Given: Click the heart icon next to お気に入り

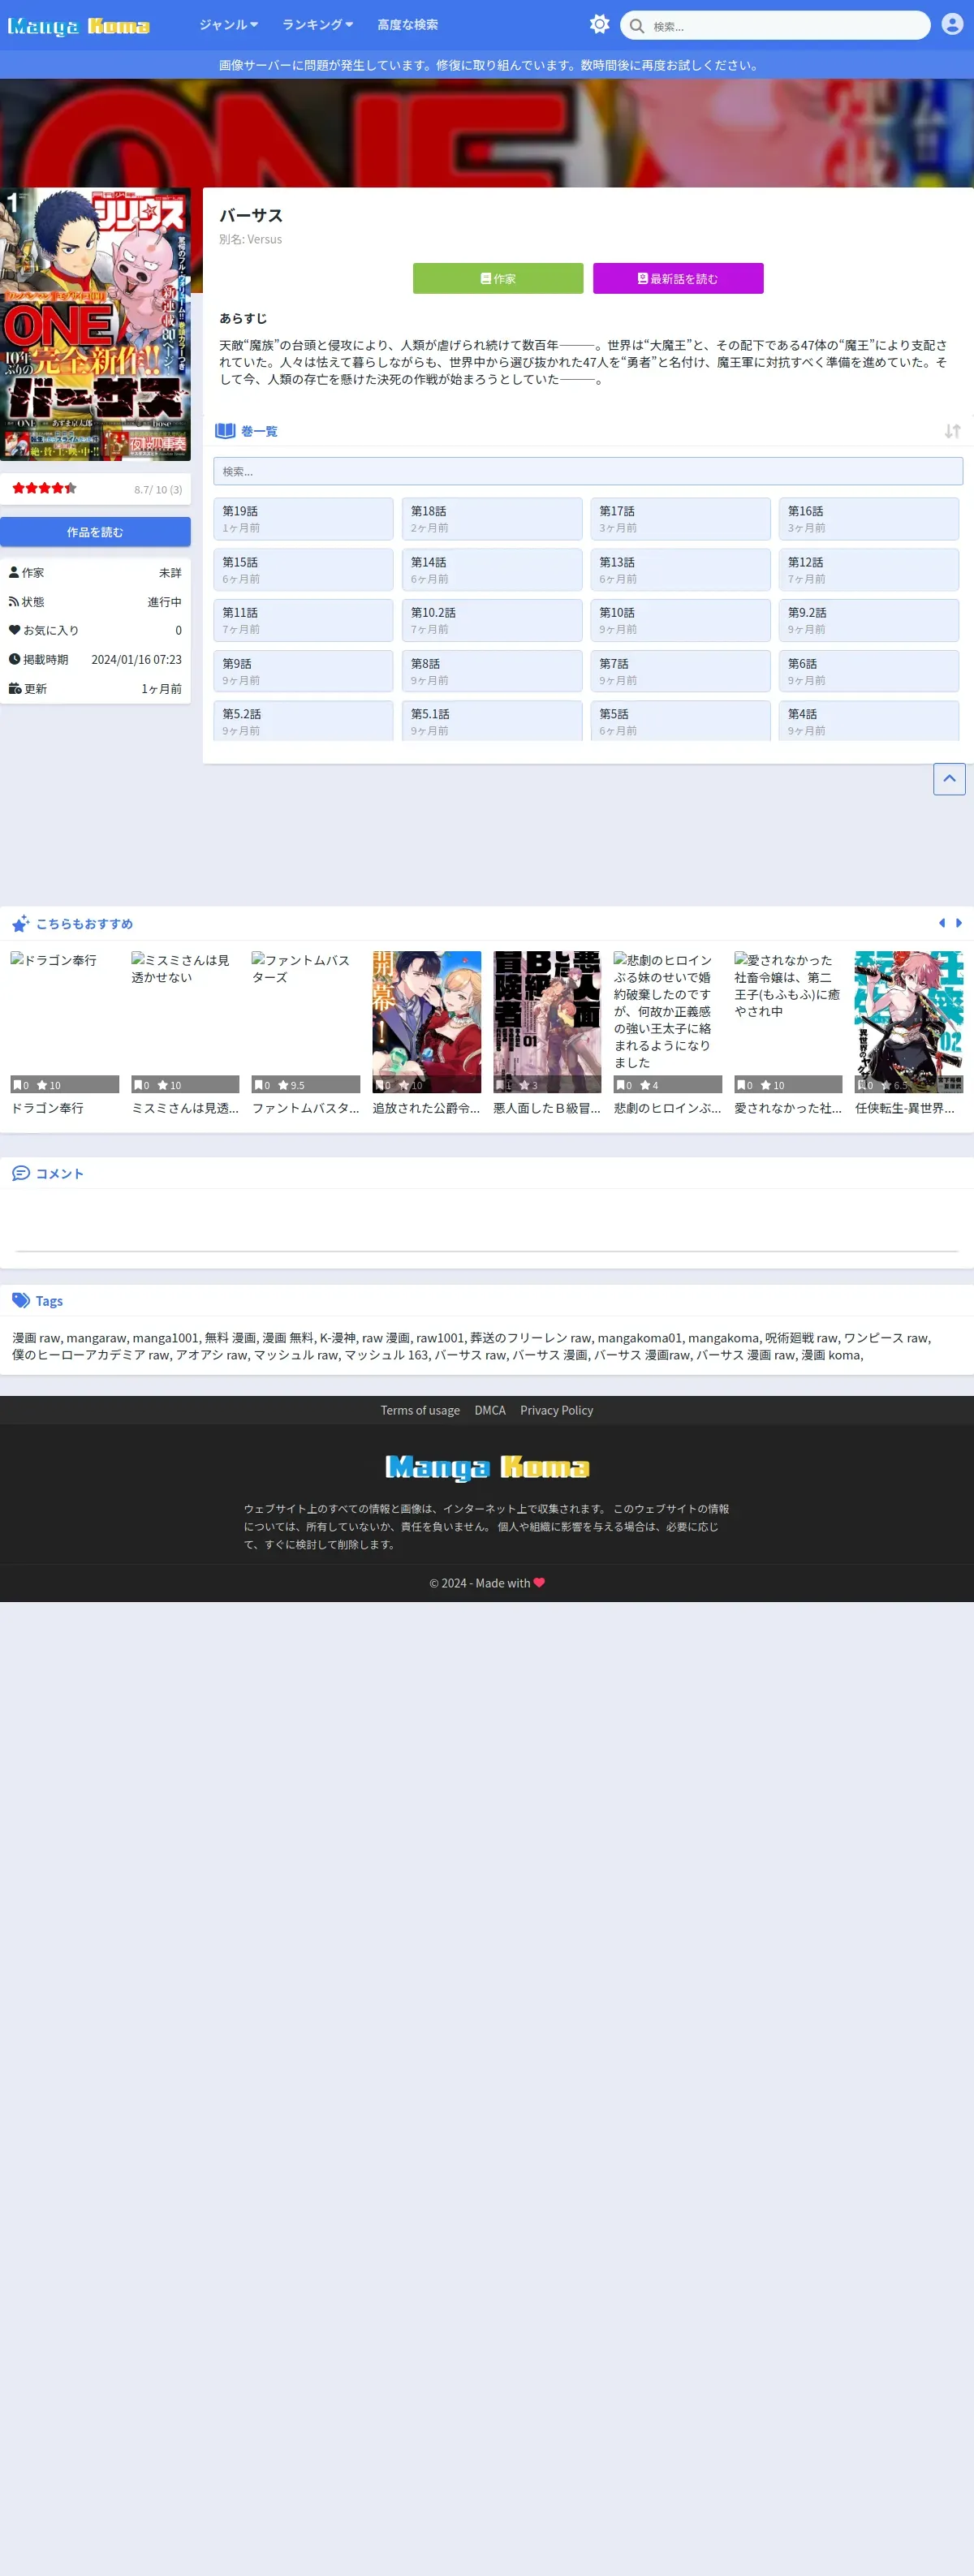Looking at the screenshot, I should point(14,630).
